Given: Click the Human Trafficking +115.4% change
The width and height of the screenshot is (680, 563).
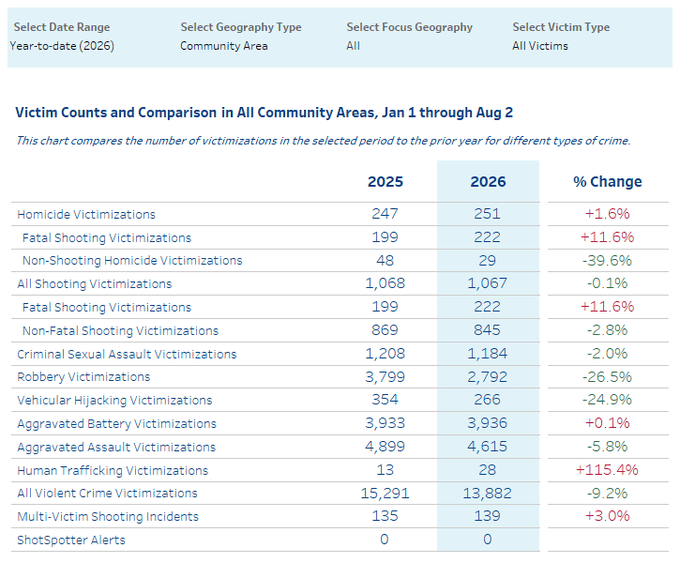Looking at the screenshot, I should [x=607, y=470].
